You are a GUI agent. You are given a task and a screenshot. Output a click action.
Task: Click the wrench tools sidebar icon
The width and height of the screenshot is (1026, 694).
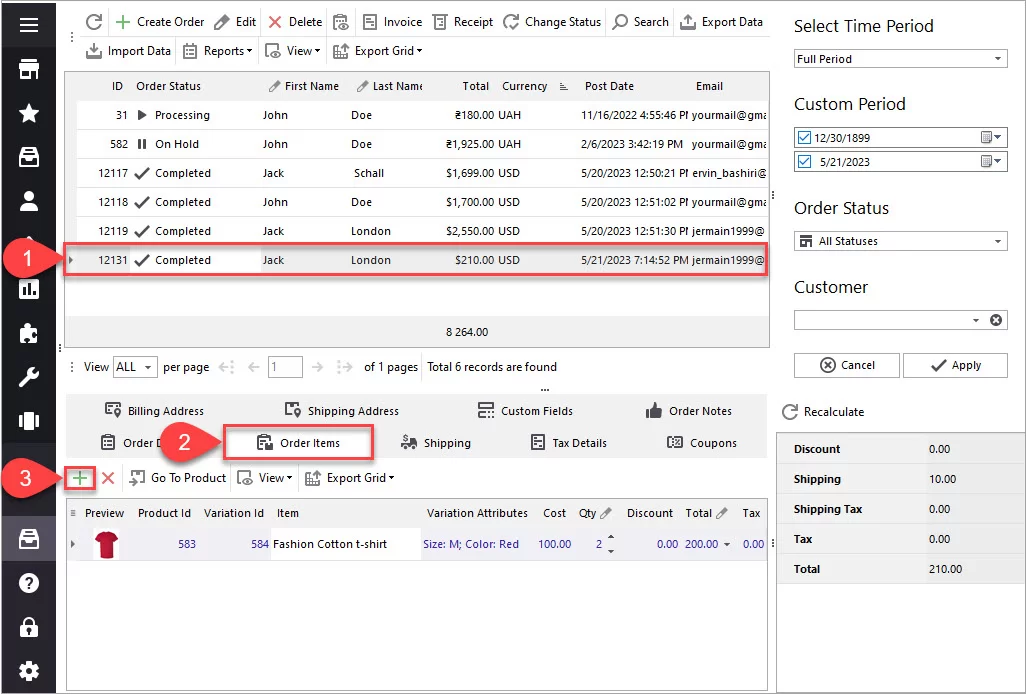point(29,377)
